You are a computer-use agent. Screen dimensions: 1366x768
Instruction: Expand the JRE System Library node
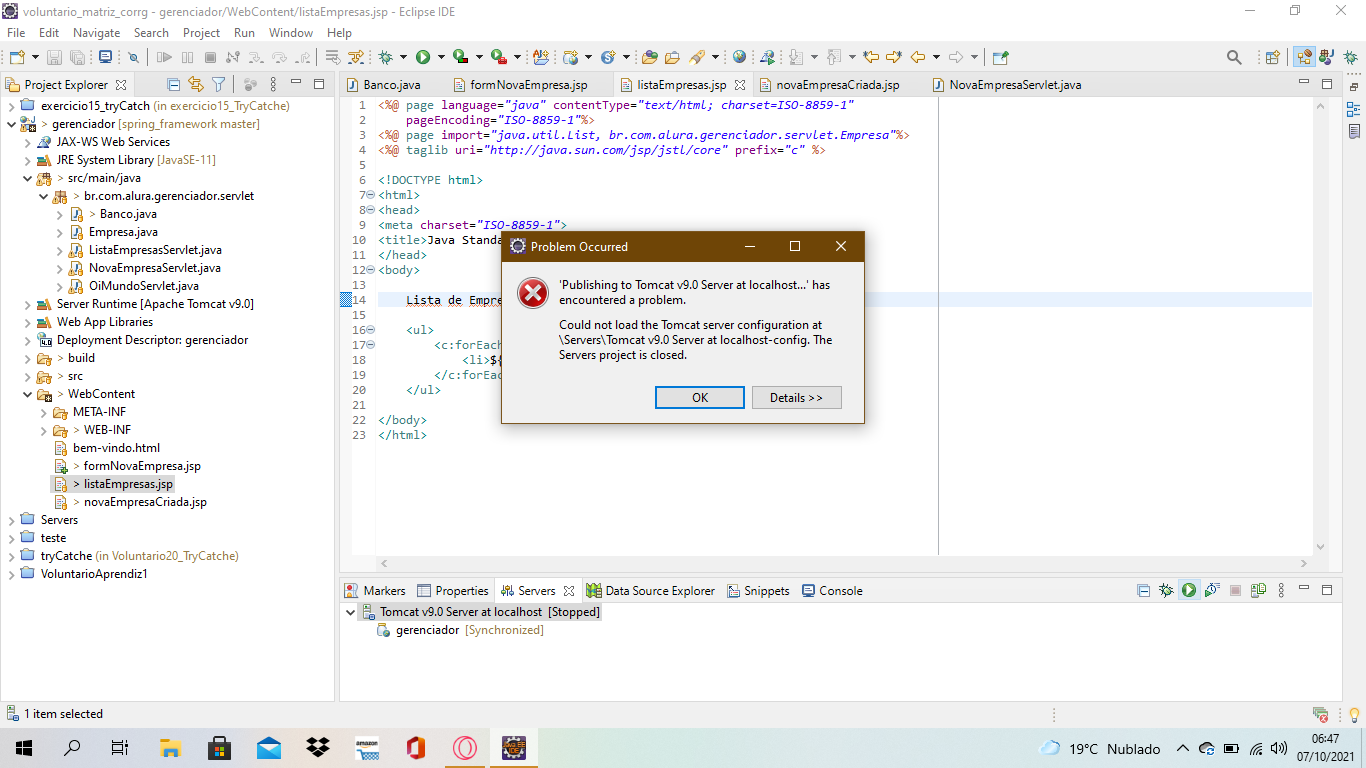pos(27,160)
